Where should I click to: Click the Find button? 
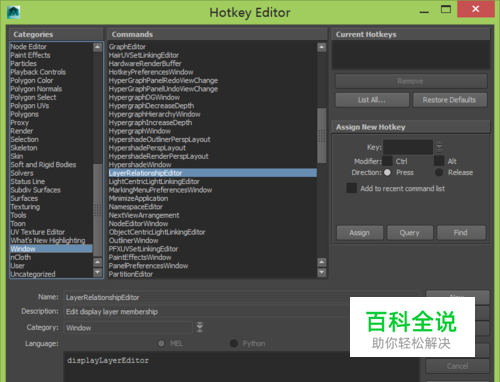point(461,232)
